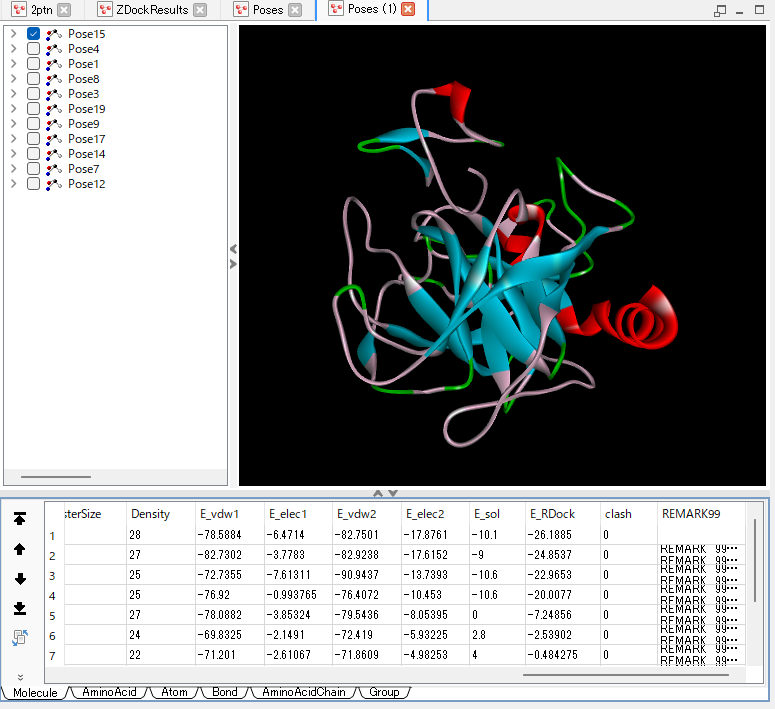This screenshot has height=709, width=775.
Task: Expand the Pose8 tree node
Action: click(x=12, y=79)
